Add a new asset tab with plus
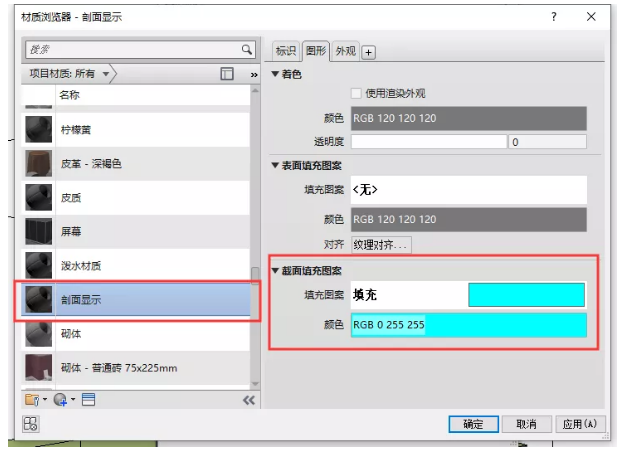 click(368, 52)
